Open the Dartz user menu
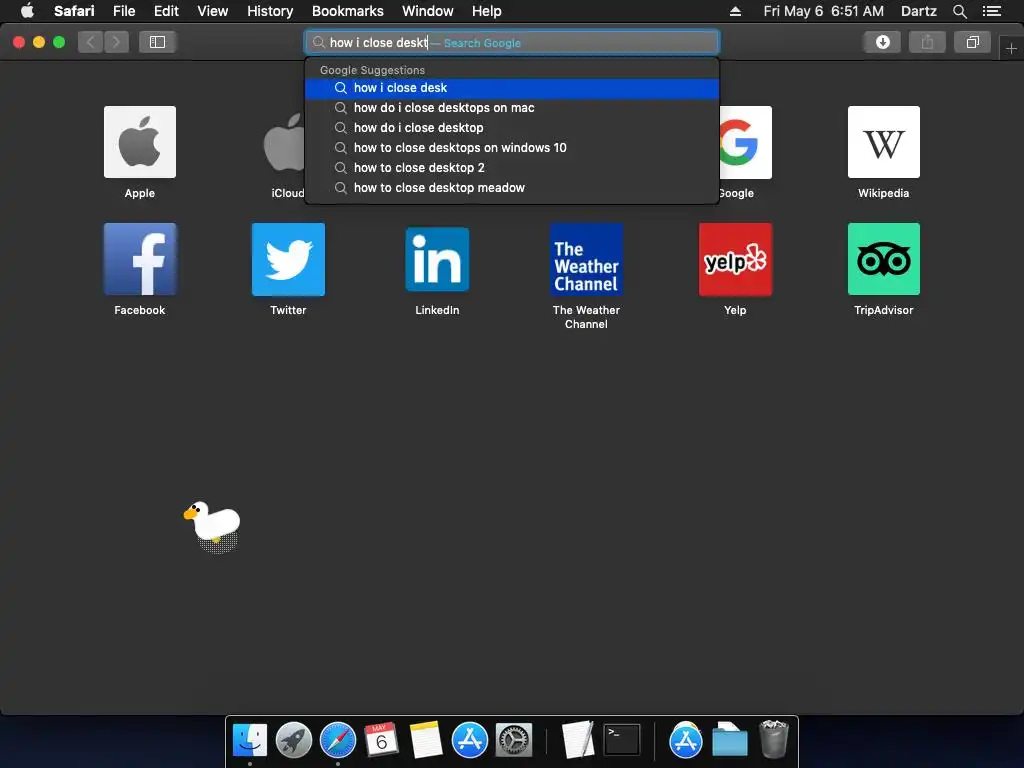 coord(919,11)
